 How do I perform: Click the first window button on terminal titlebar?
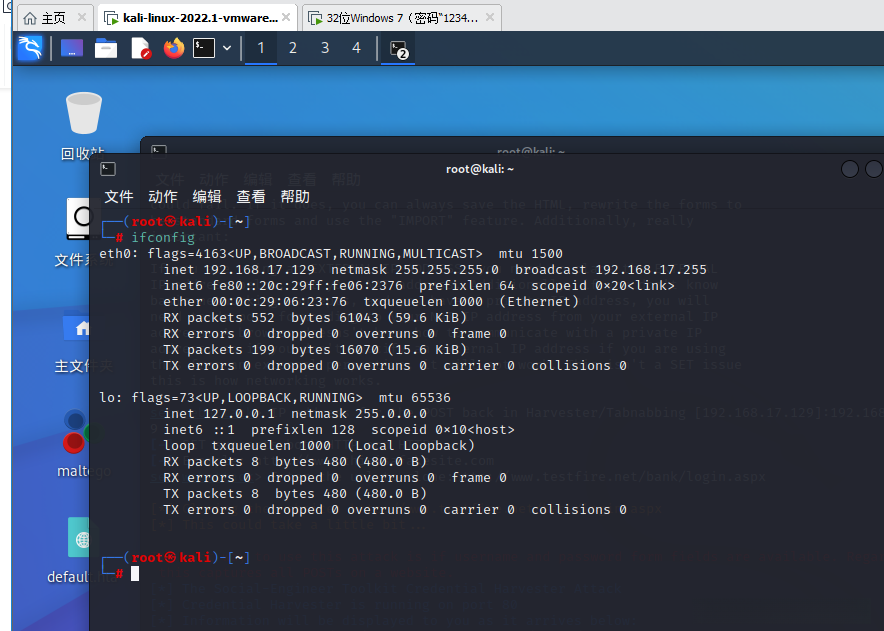[x=850, y=169]
